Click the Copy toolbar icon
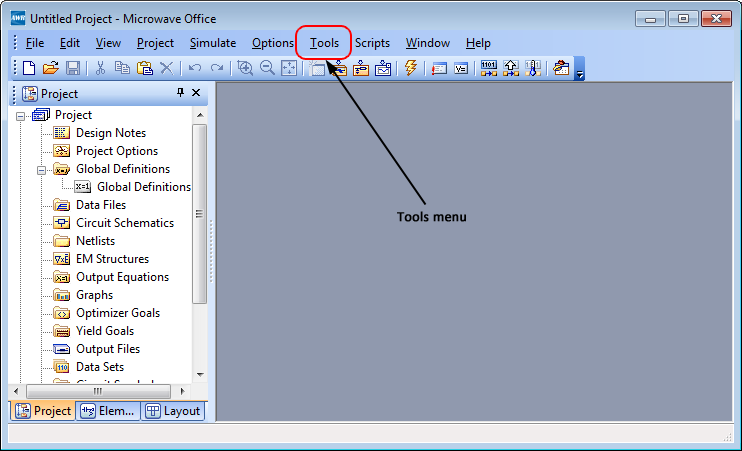742x451 pixels. (x=122, y=68)
